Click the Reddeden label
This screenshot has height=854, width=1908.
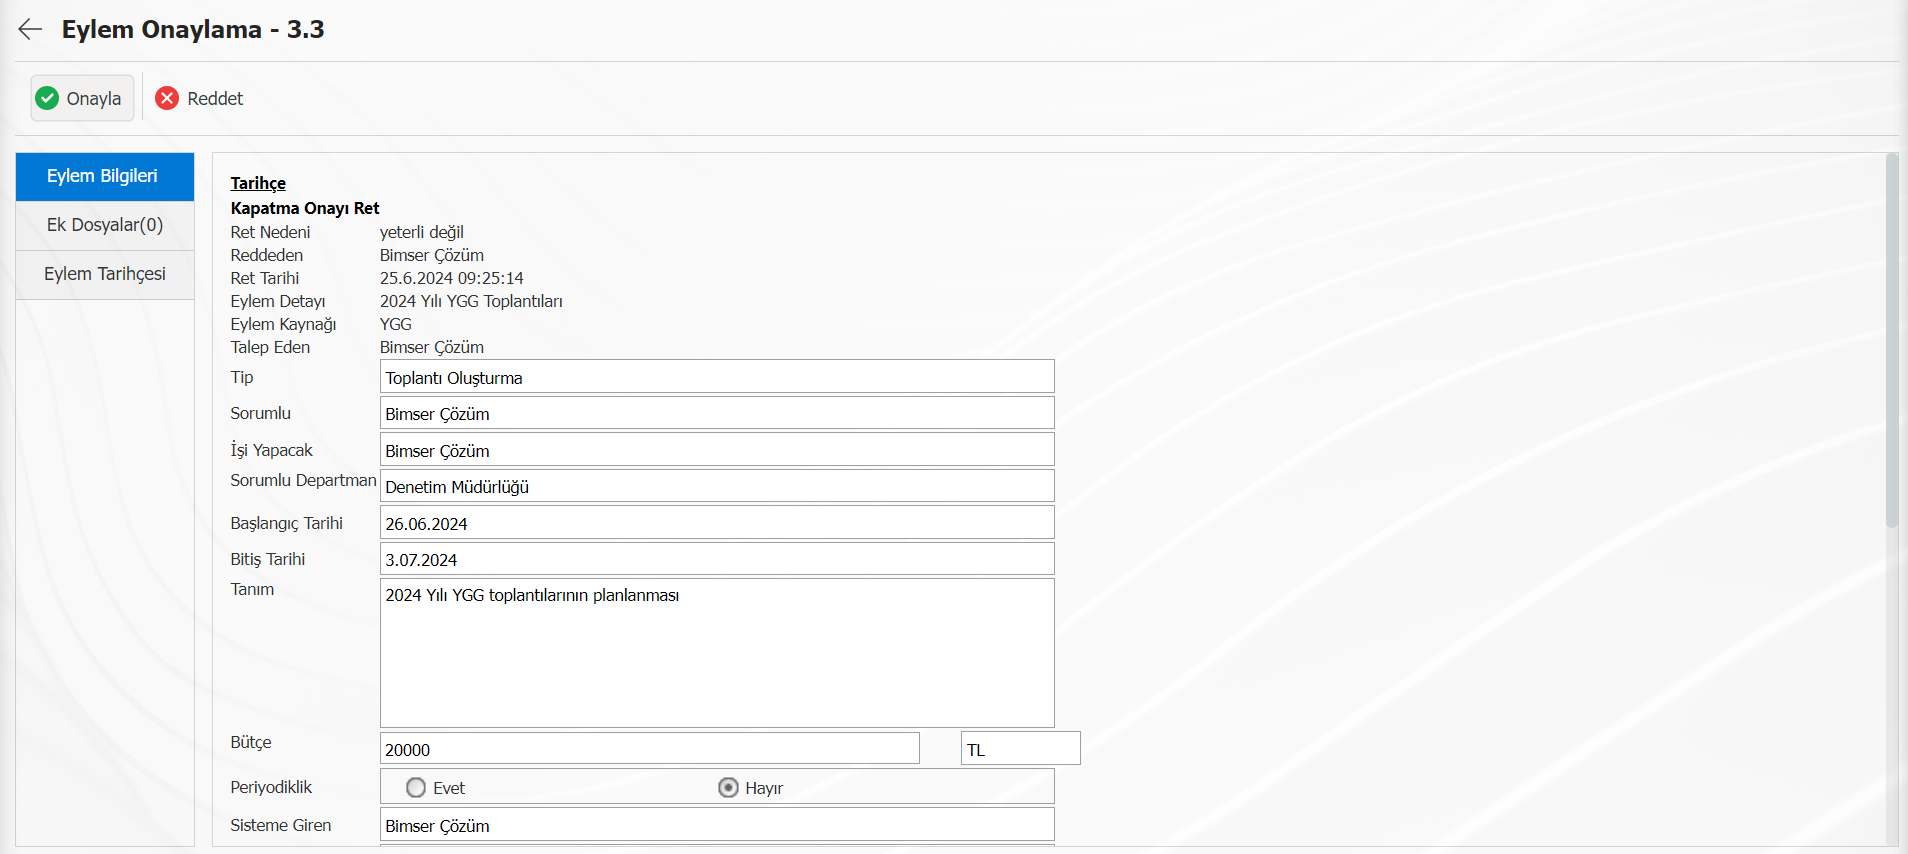tap(267, 255)
